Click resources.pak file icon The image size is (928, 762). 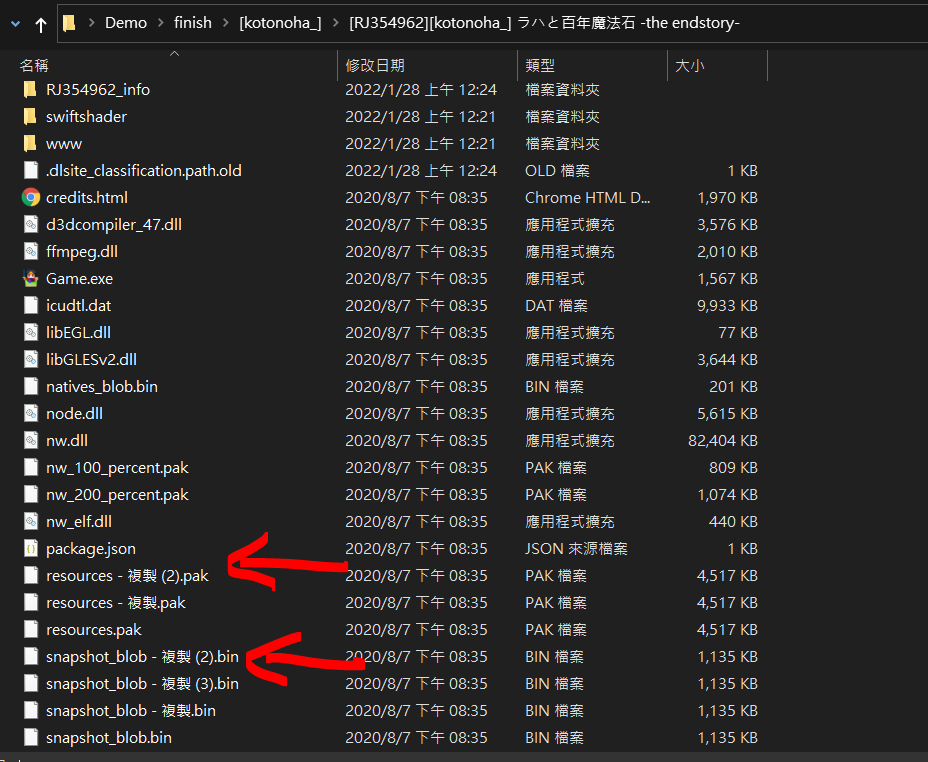(31, 629)
